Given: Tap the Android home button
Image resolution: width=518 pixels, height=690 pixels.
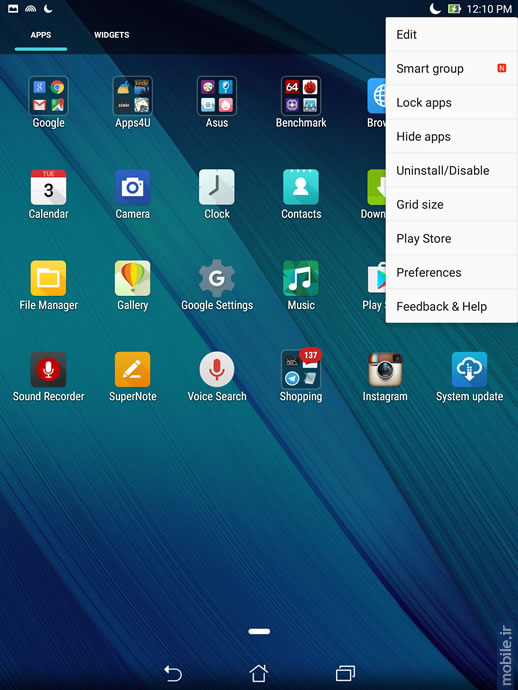Looking at the screenshot, I should coord(259,673).
